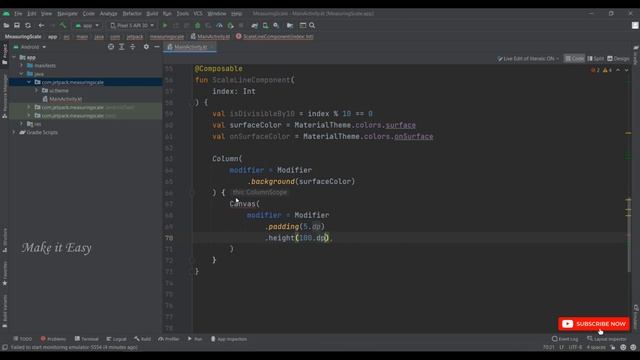The width and height of the screenshot is (640, 360).
Task: Click the Save All toolbar icon
Action: pyautogui.click(x=17, y=25)
